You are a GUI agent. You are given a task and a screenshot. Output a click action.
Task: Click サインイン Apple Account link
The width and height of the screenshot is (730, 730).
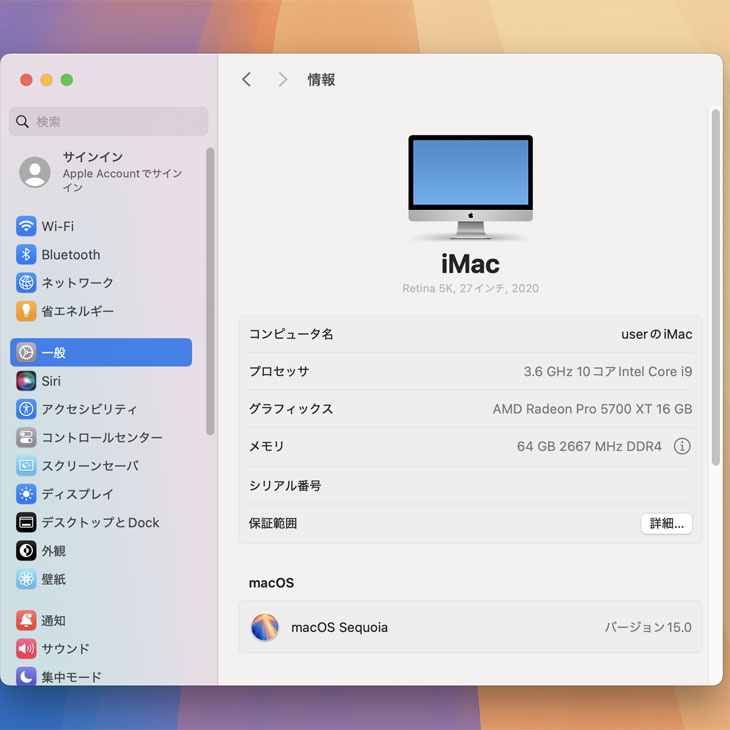[110, 172]
